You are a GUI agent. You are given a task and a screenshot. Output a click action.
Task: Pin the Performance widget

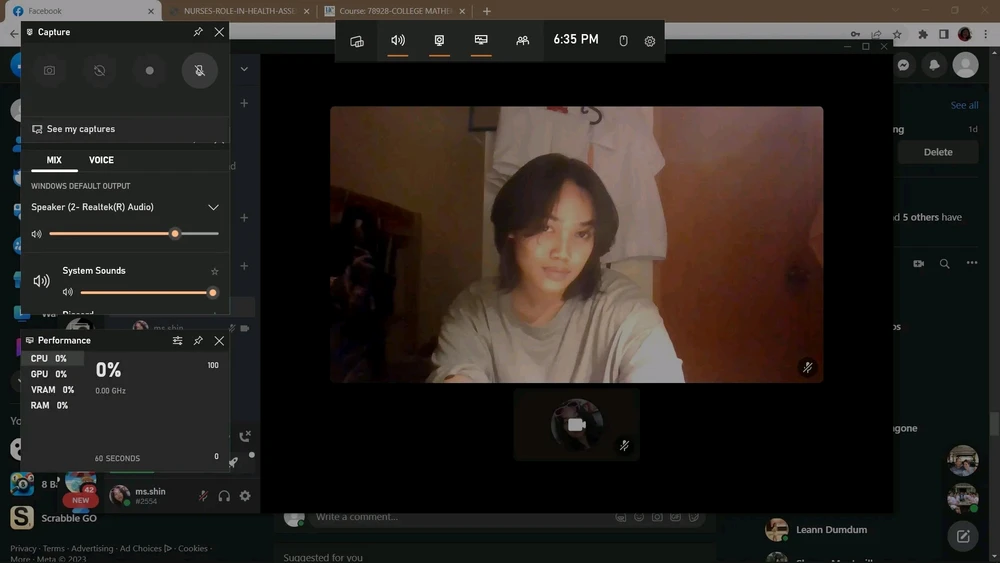(198, 341)
